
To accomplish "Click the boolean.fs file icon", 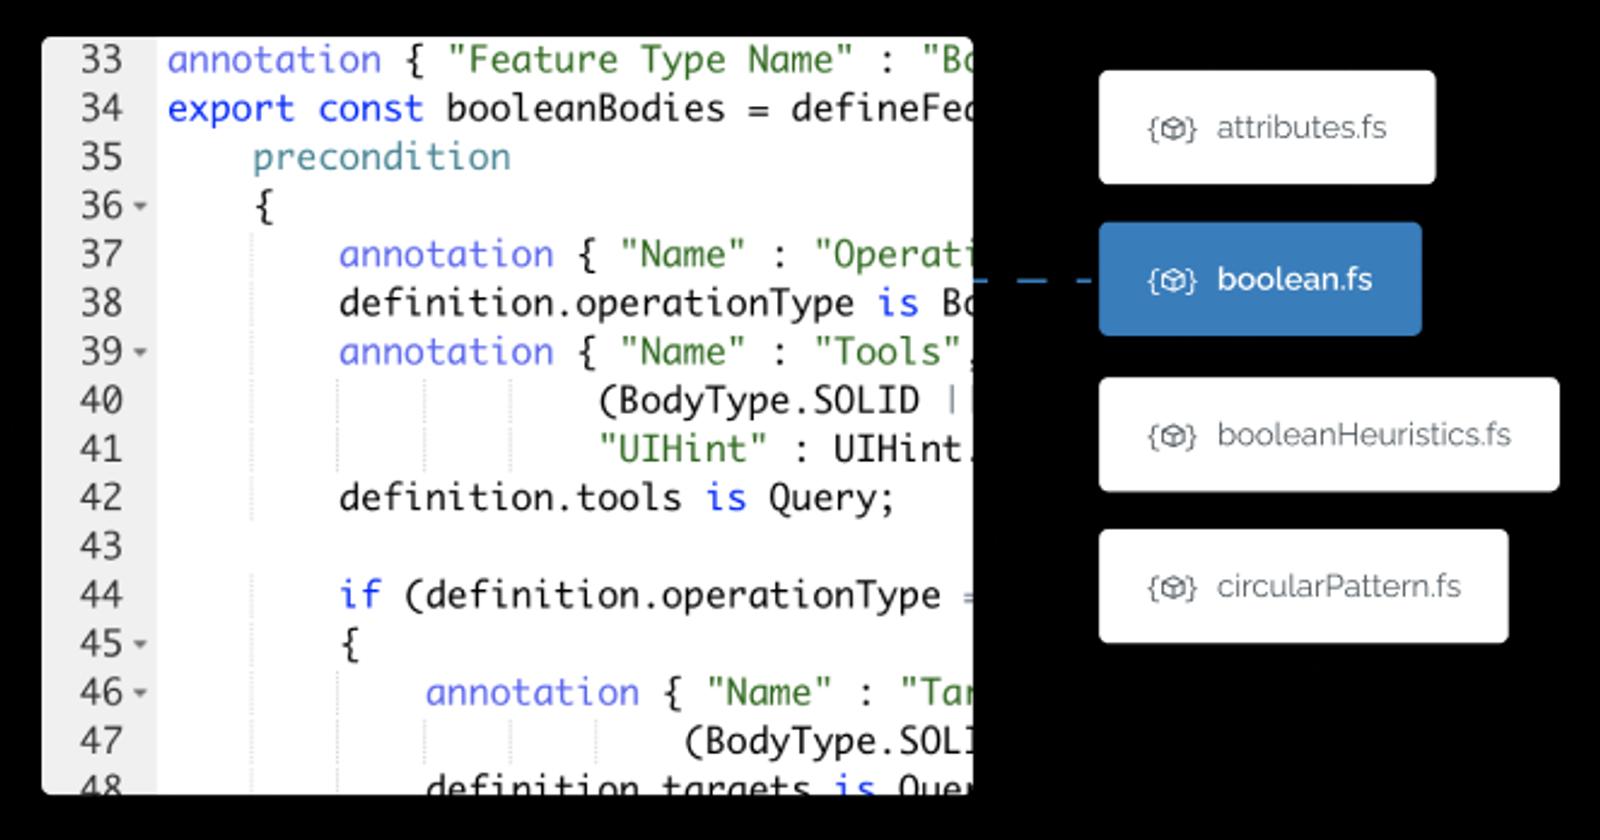I will (x=1171, y=281).
